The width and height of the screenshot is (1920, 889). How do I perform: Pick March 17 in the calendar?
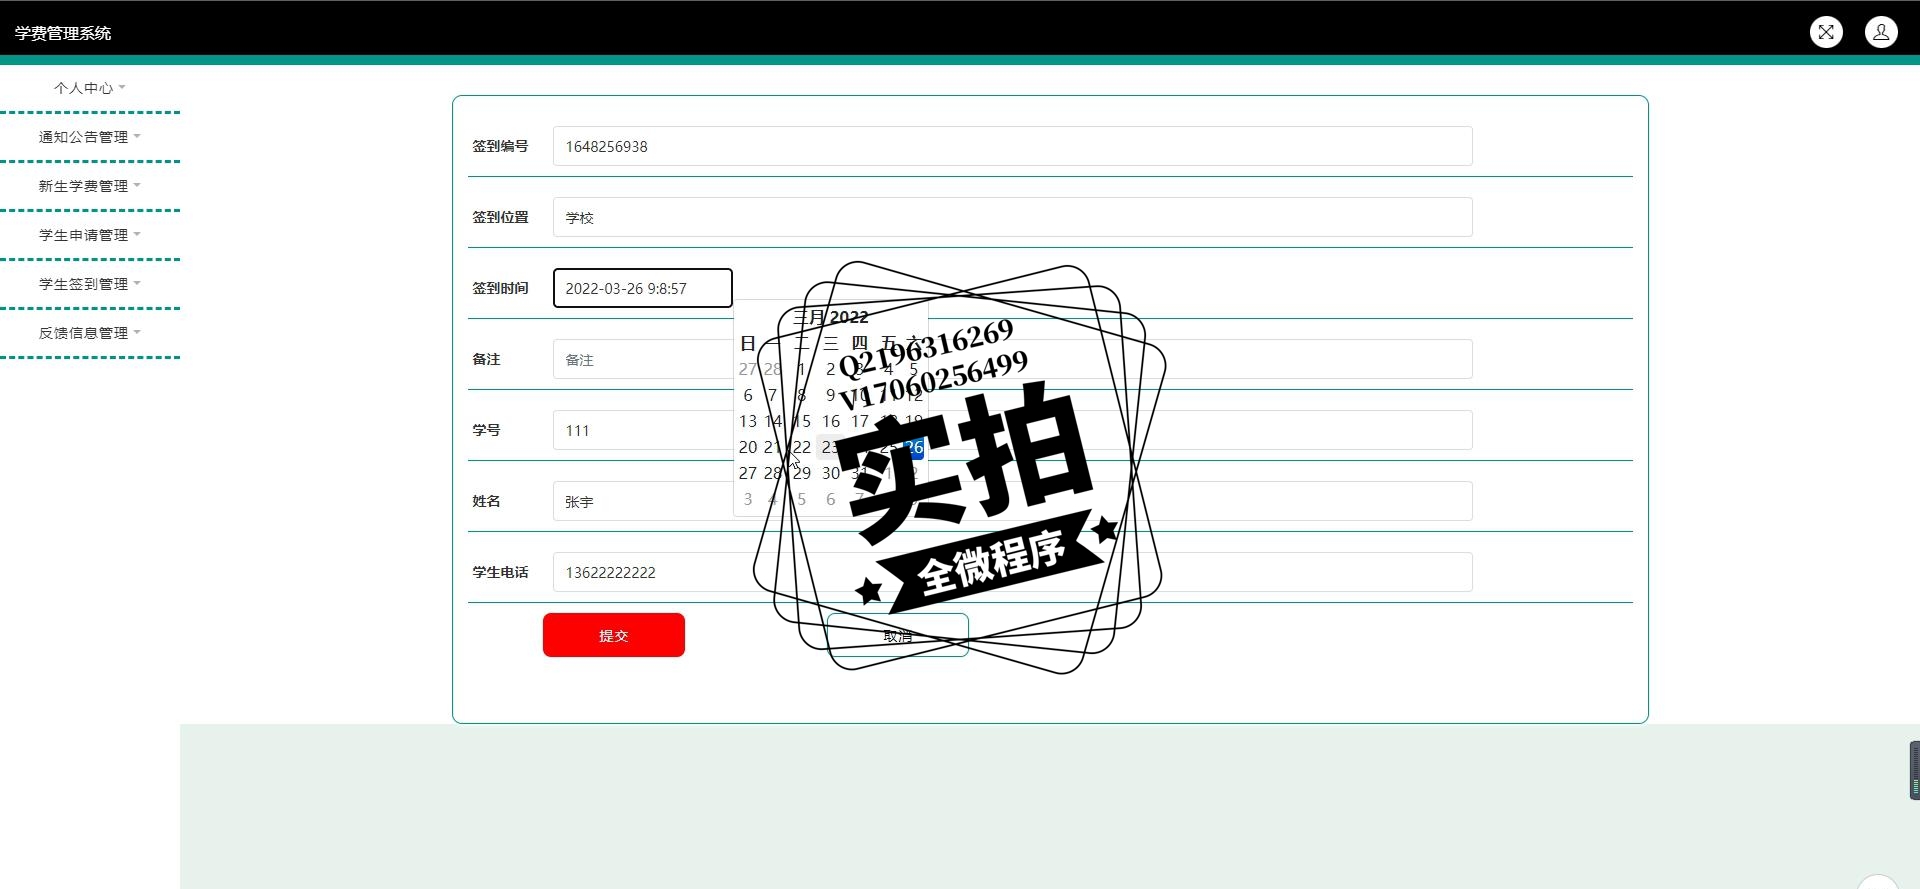click(860, 421)
